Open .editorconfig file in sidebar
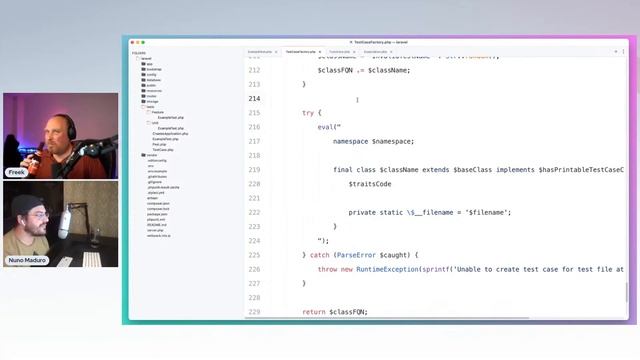The image size is (640, 360). pos(157,161)
